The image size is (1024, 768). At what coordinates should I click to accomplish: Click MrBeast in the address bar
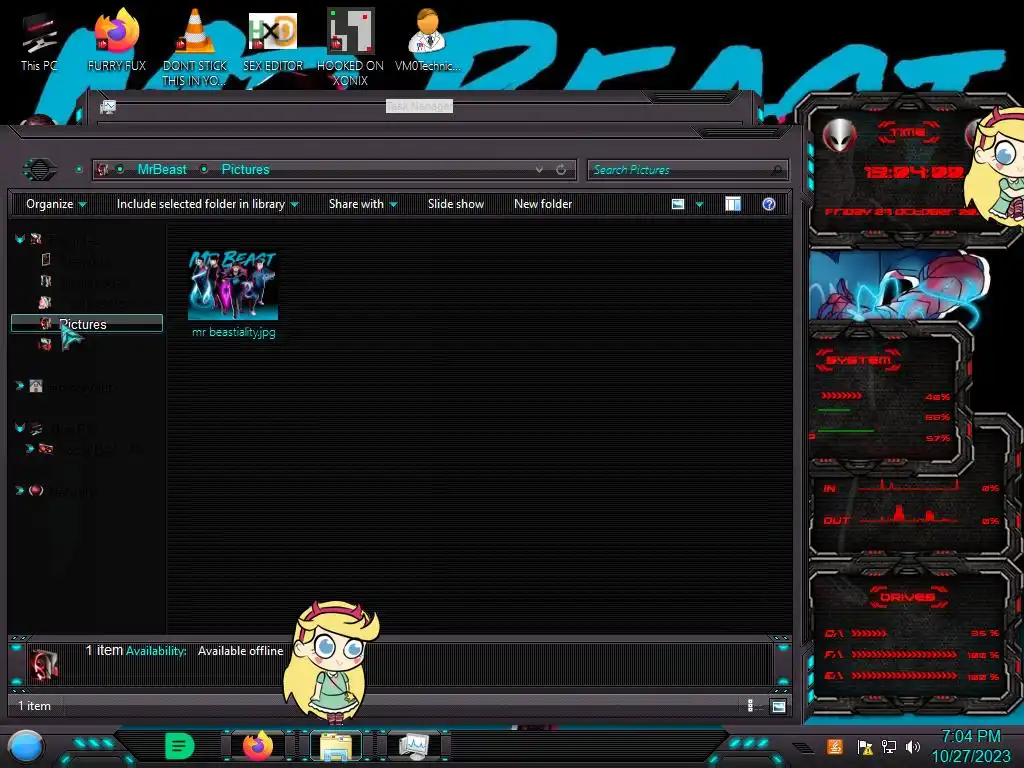tap(162, 170)
